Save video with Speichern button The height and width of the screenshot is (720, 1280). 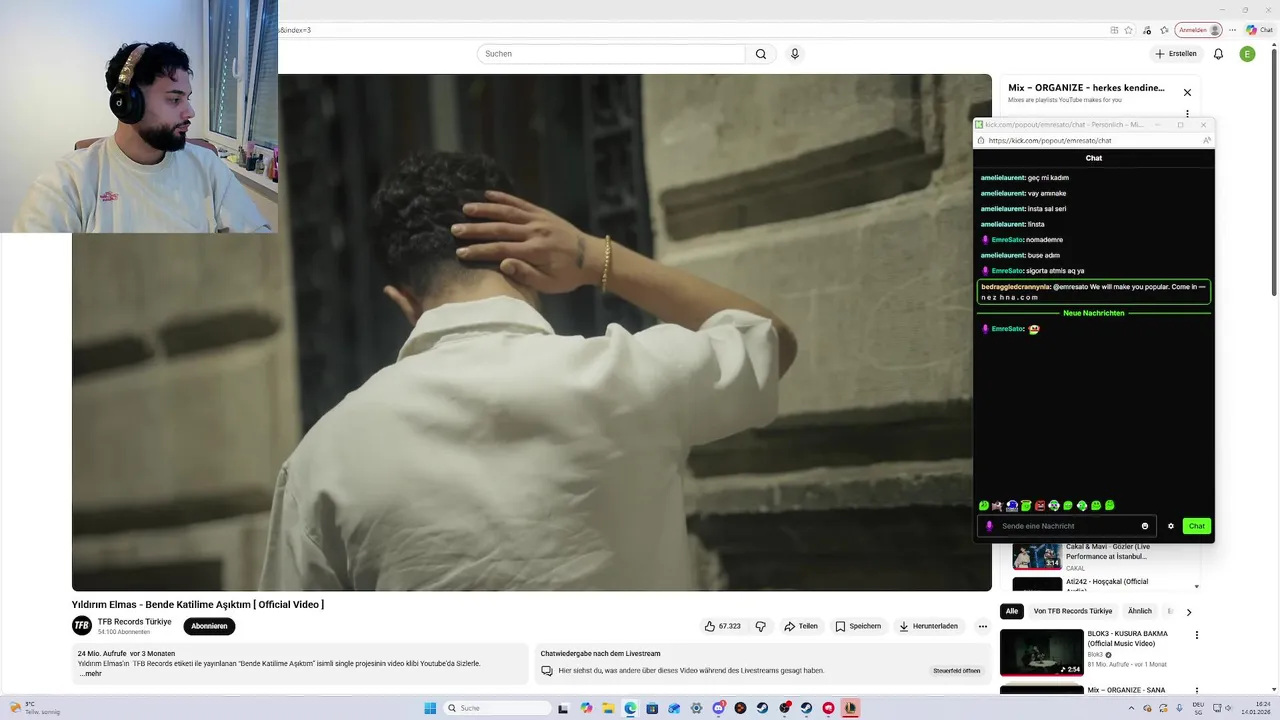coord(858,626)
